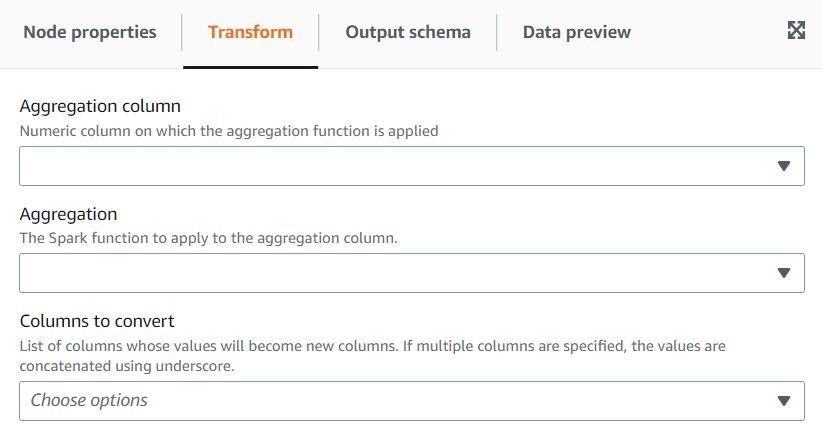
Task: Click the "Spark function to apply" description
Action: [209, 238]
